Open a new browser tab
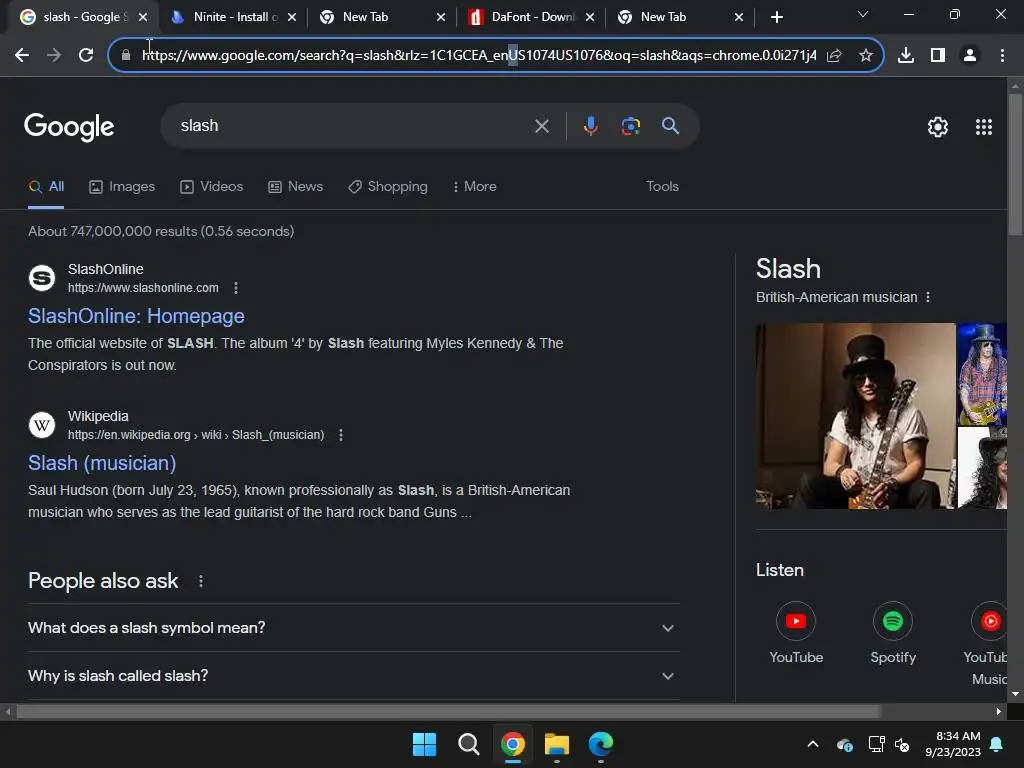 pyautogui.click(x=776, y=17)
